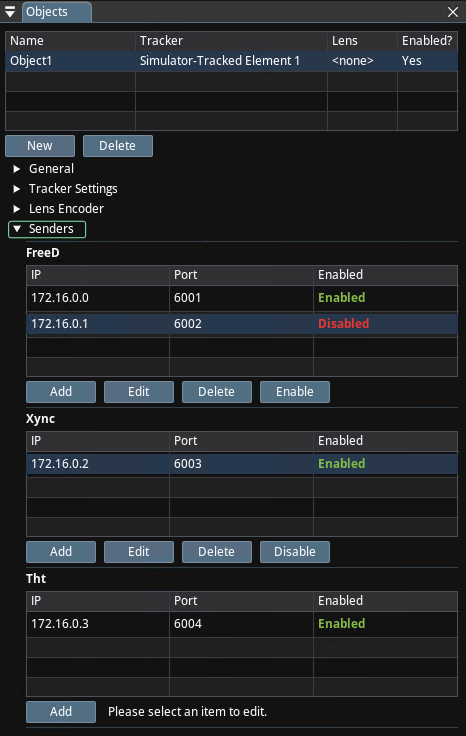Image resolution: width=466 pixels, height=736 pixels.
Task: Select Tht sender 172.16.0.3 row
Action: coord(242,624)
